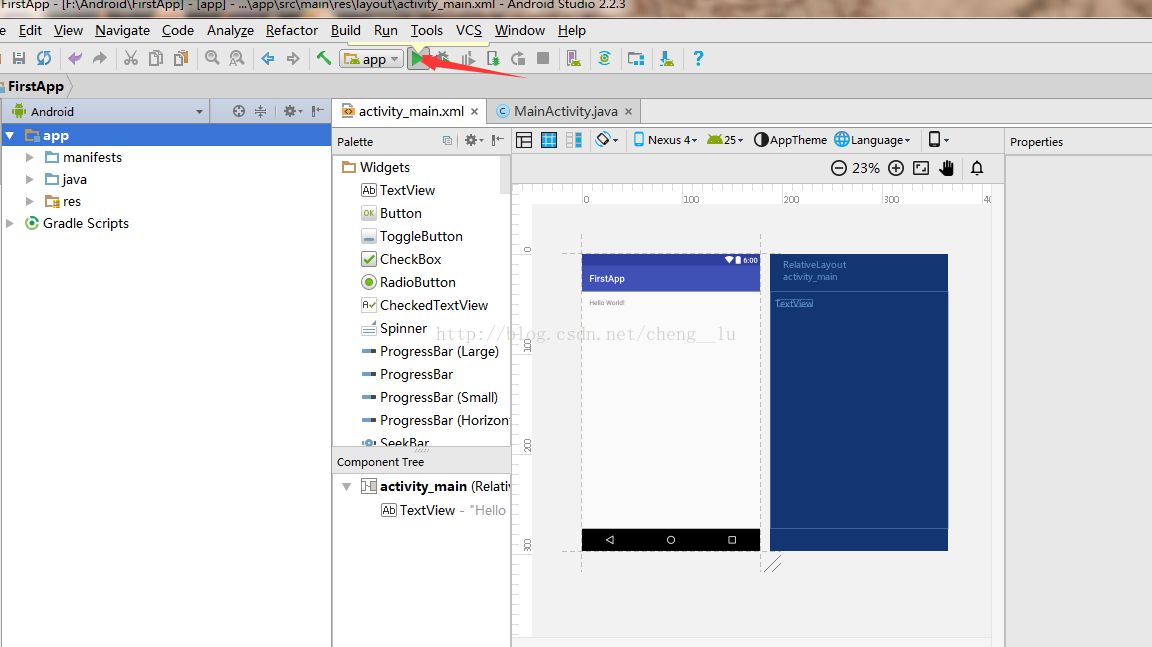Hide the Palette panel with its arrow icon
The height and width of the screenshot is (647, 1152).
pyautogui.click(x=497, y=140)
